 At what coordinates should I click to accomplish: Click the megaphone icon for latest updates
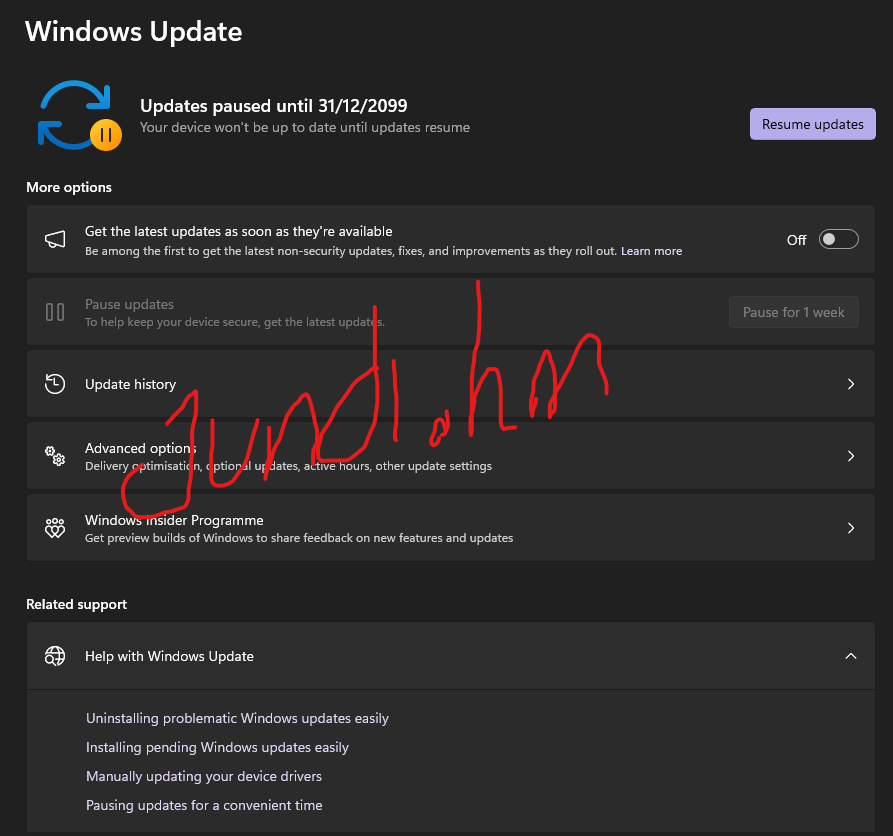[x=55, y=239]
